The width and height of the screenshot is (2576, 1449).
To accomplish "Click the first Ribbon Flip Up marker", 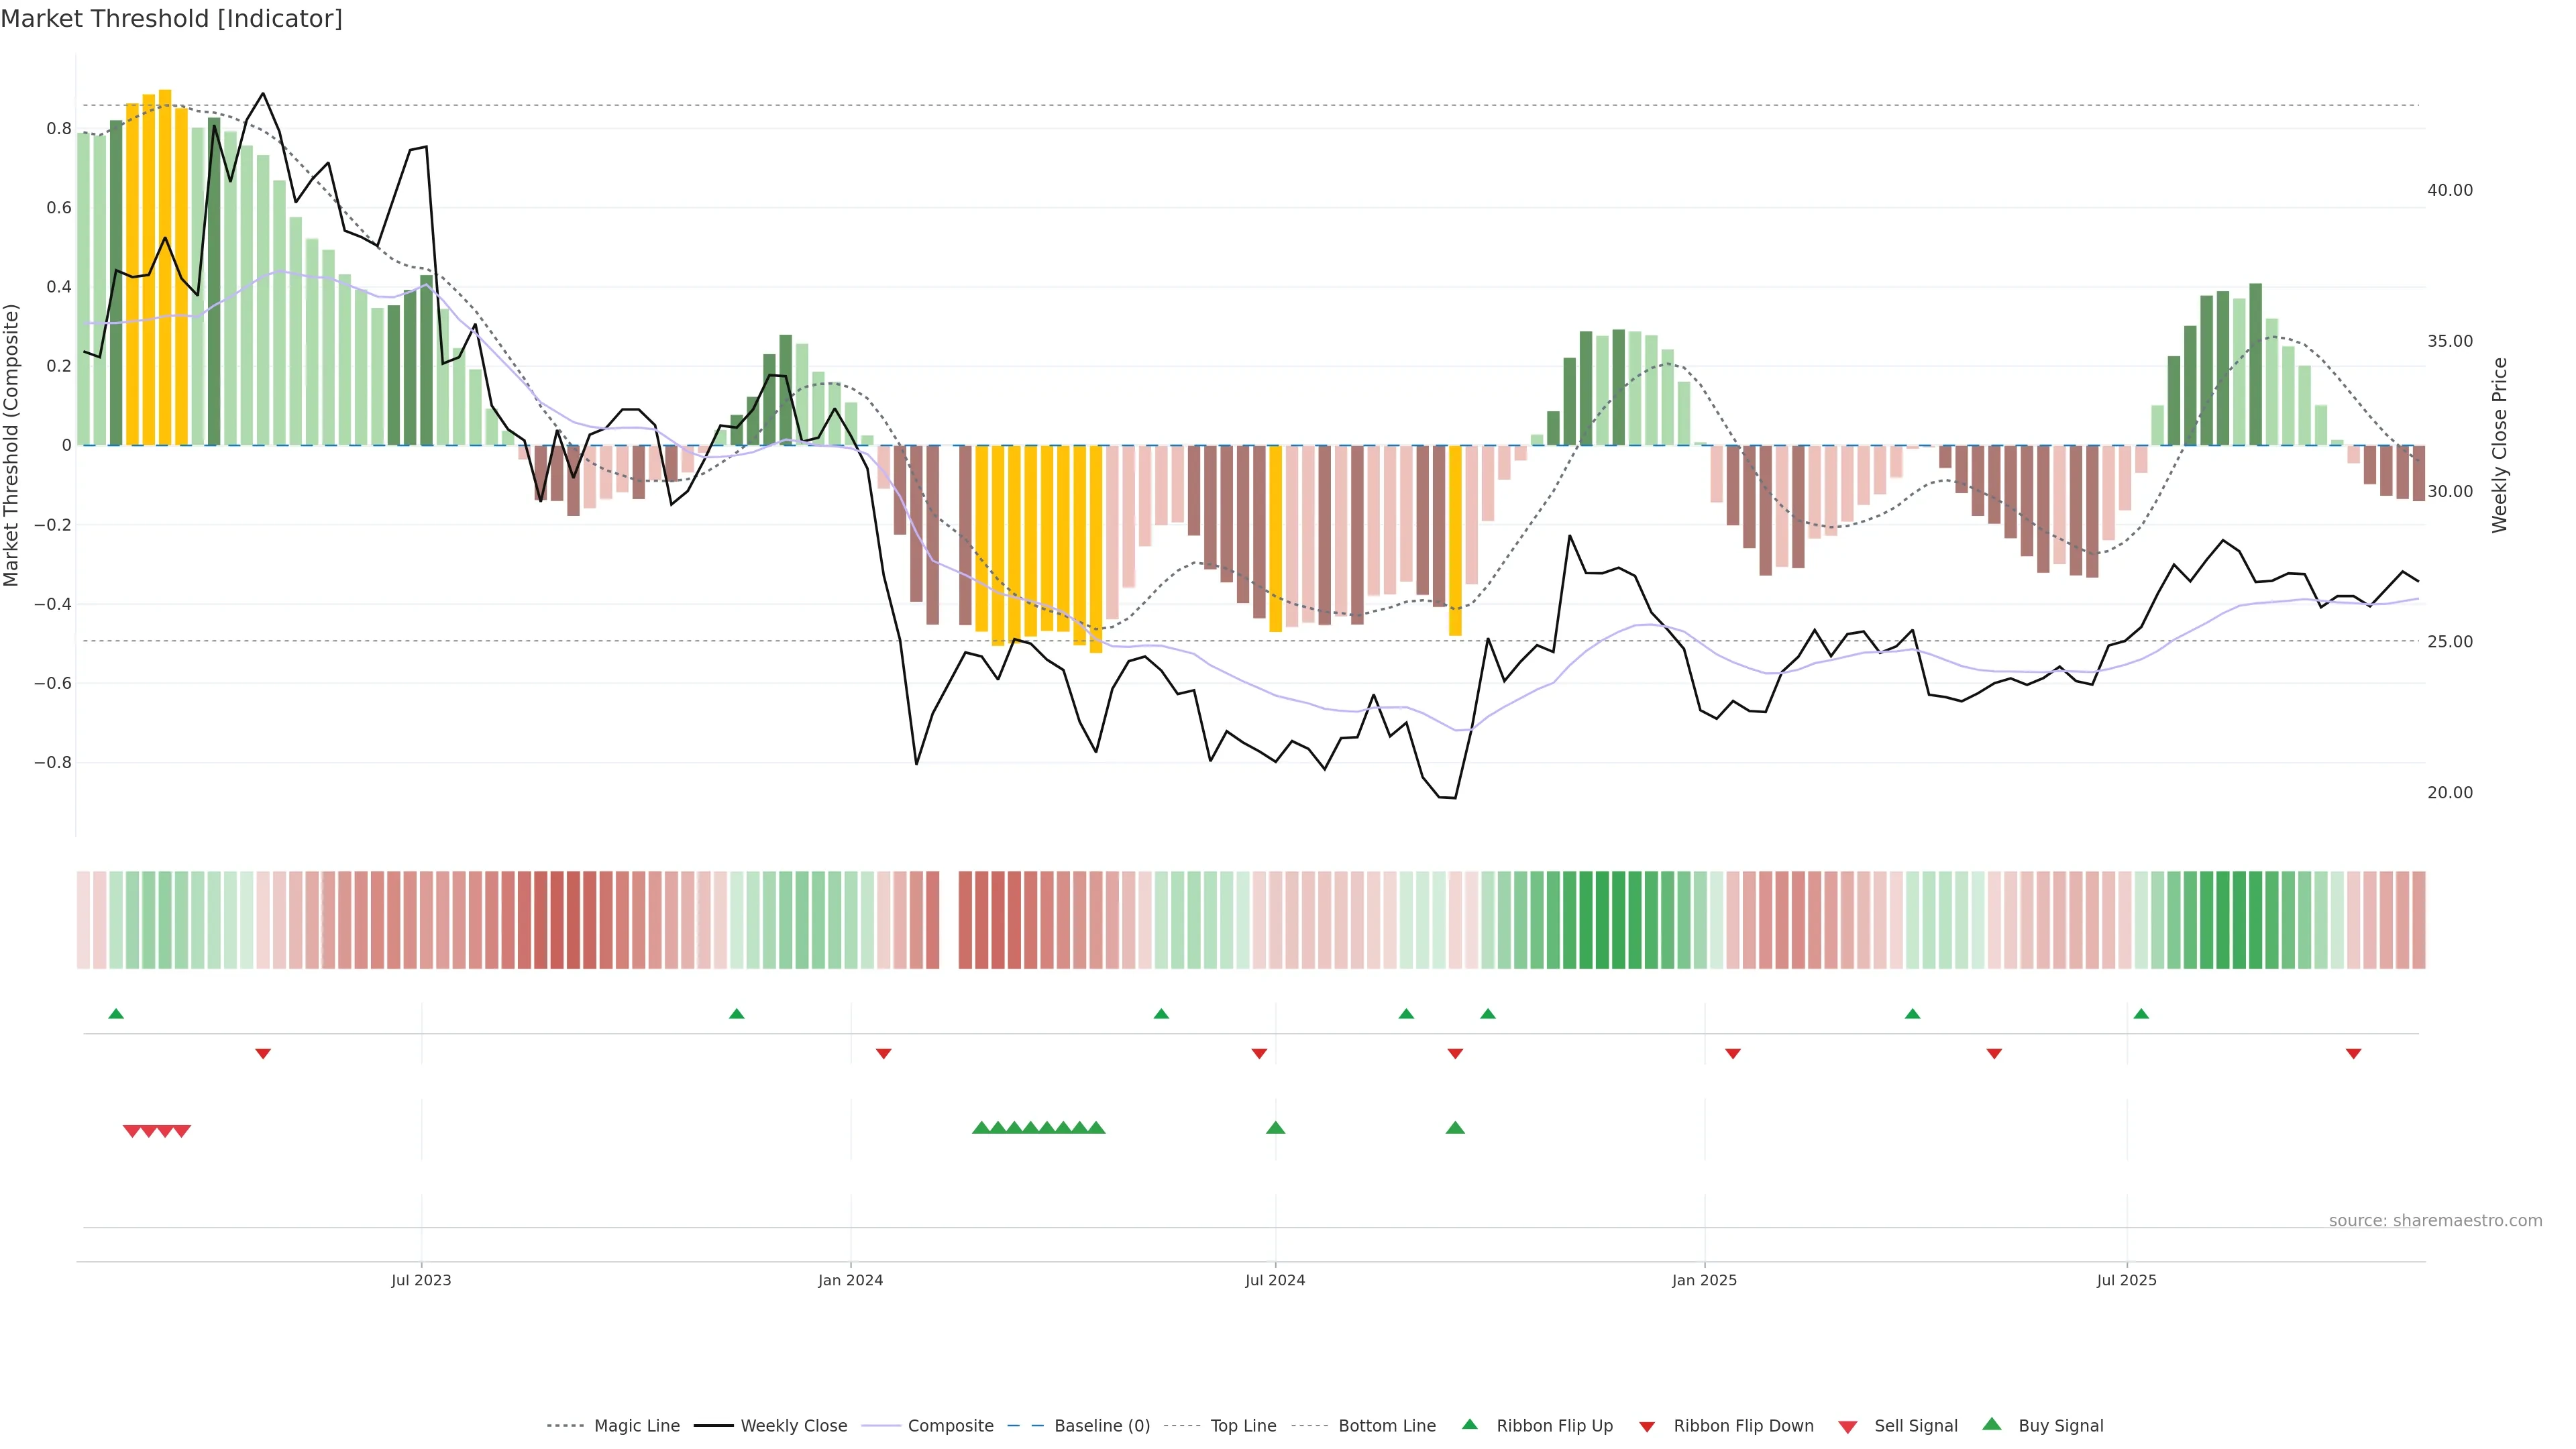I will [x=116, y=1014].
